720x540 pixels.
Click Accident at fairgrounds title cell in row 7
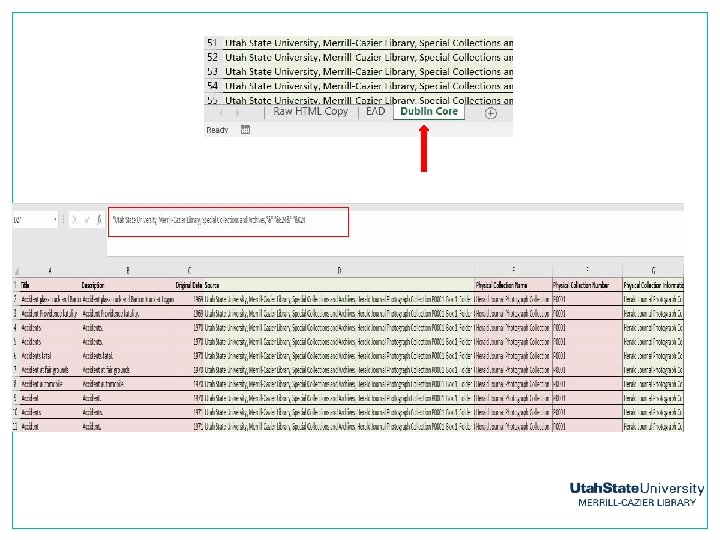50,370
